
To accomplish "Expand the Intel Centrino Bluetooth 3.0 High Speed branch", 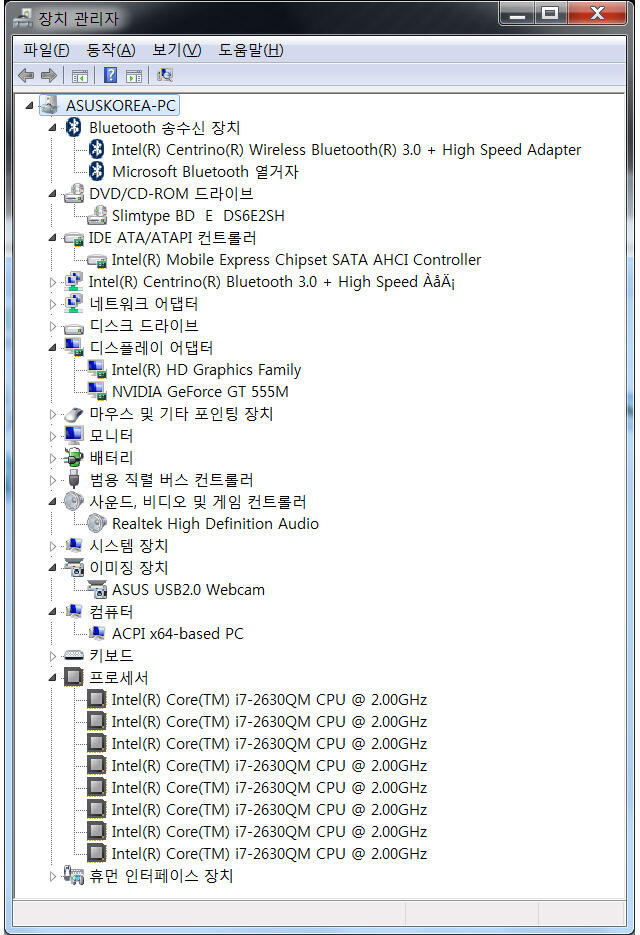I will pyautogui.click(x=52, y=282).
